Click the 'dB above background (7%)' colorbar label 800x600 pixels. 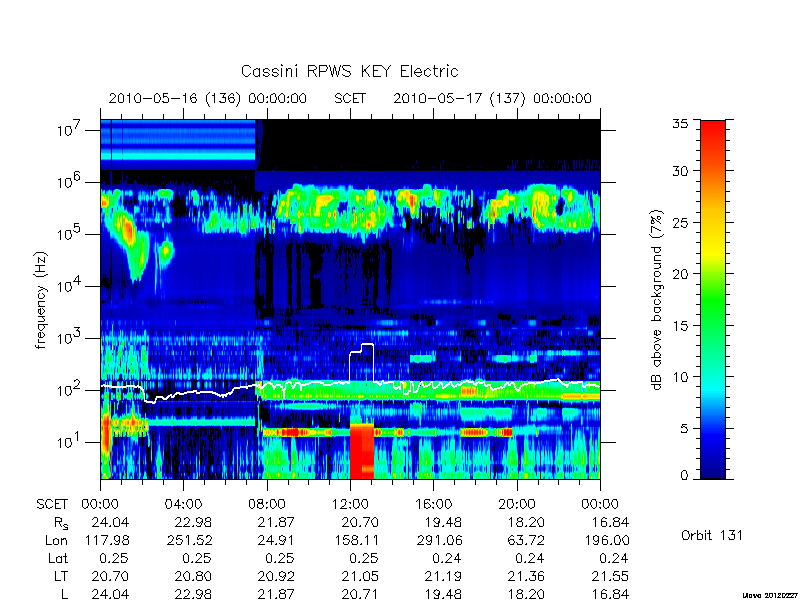point(658,300)
